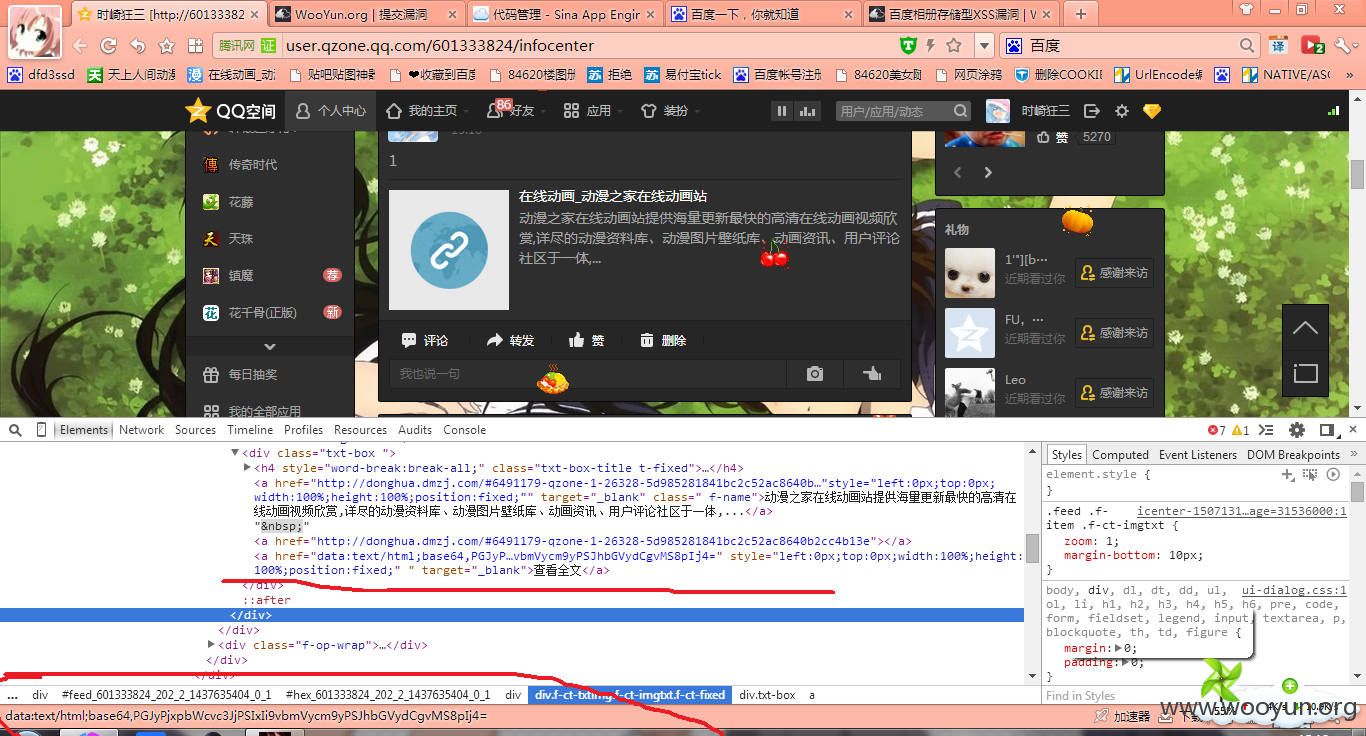The width and height of the screenshot is (1366, 736).
Task: Open 花藤 app in sidebar
Action: tap(227, 202)
